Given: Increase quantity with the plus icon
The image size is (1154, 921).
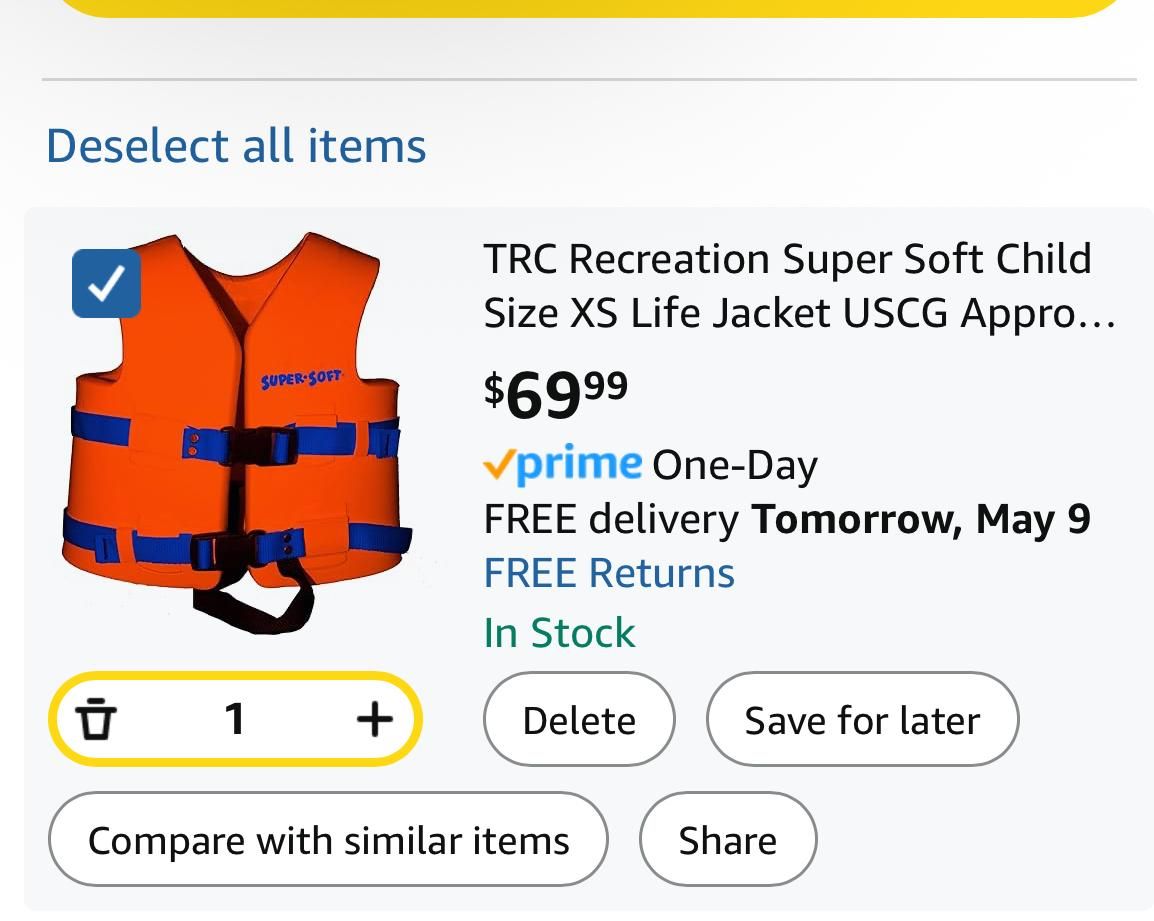Looking at the screenshot, I should (x=375, y=719).
